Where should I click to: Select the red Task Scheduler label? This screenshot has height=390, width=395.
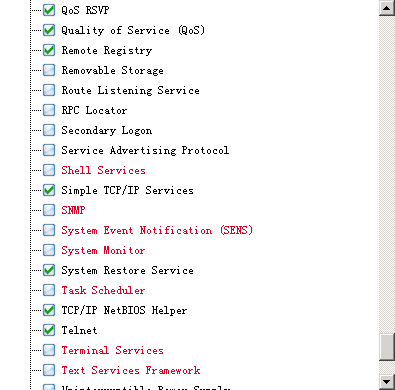tap(103, 290)
